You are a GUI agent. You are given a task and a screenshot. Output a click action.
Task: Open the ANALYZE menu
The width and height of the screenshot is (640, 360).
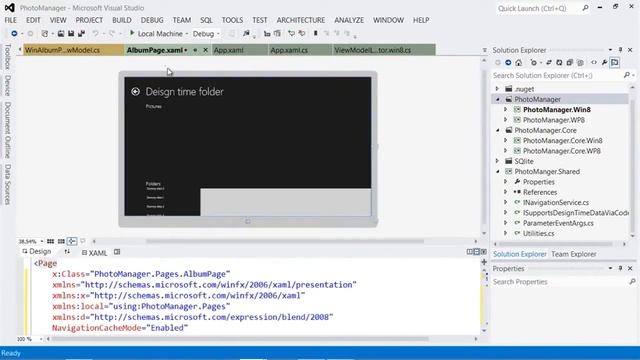[x=349, y=20]
